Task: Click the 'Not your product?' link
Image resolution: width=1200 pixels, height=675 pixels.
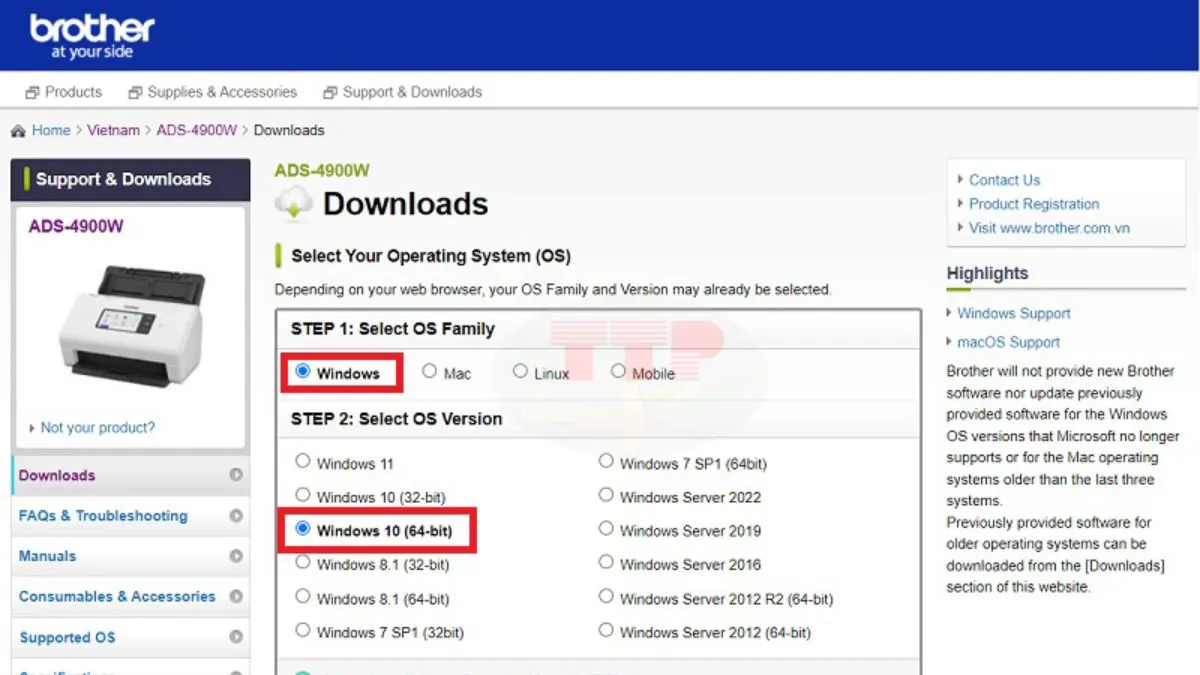Action: tap(97, 428)
